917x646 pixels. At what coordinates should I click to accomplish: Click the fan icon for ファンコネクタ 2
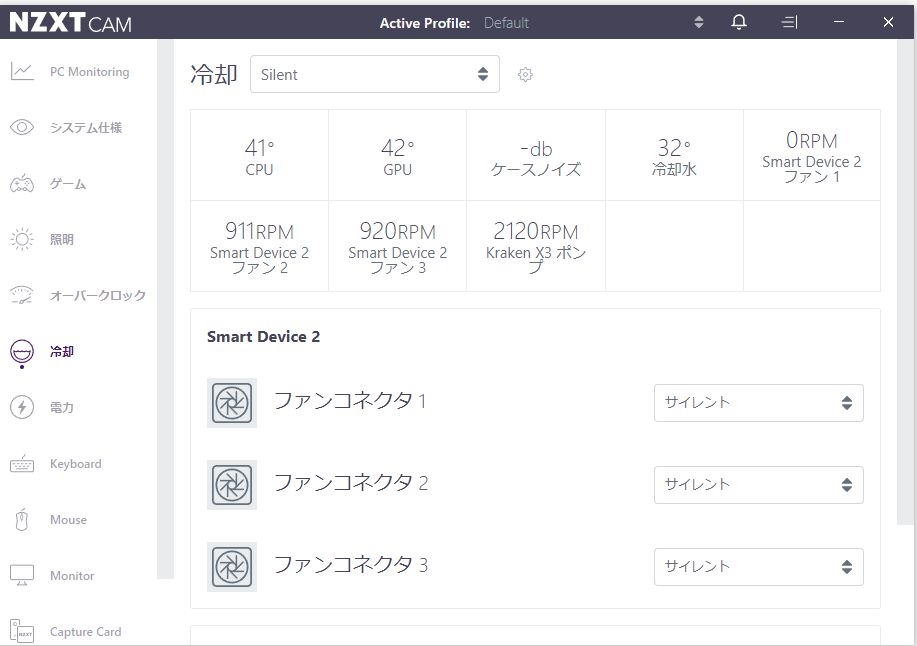pyautogui.click(x=232, y=485)
